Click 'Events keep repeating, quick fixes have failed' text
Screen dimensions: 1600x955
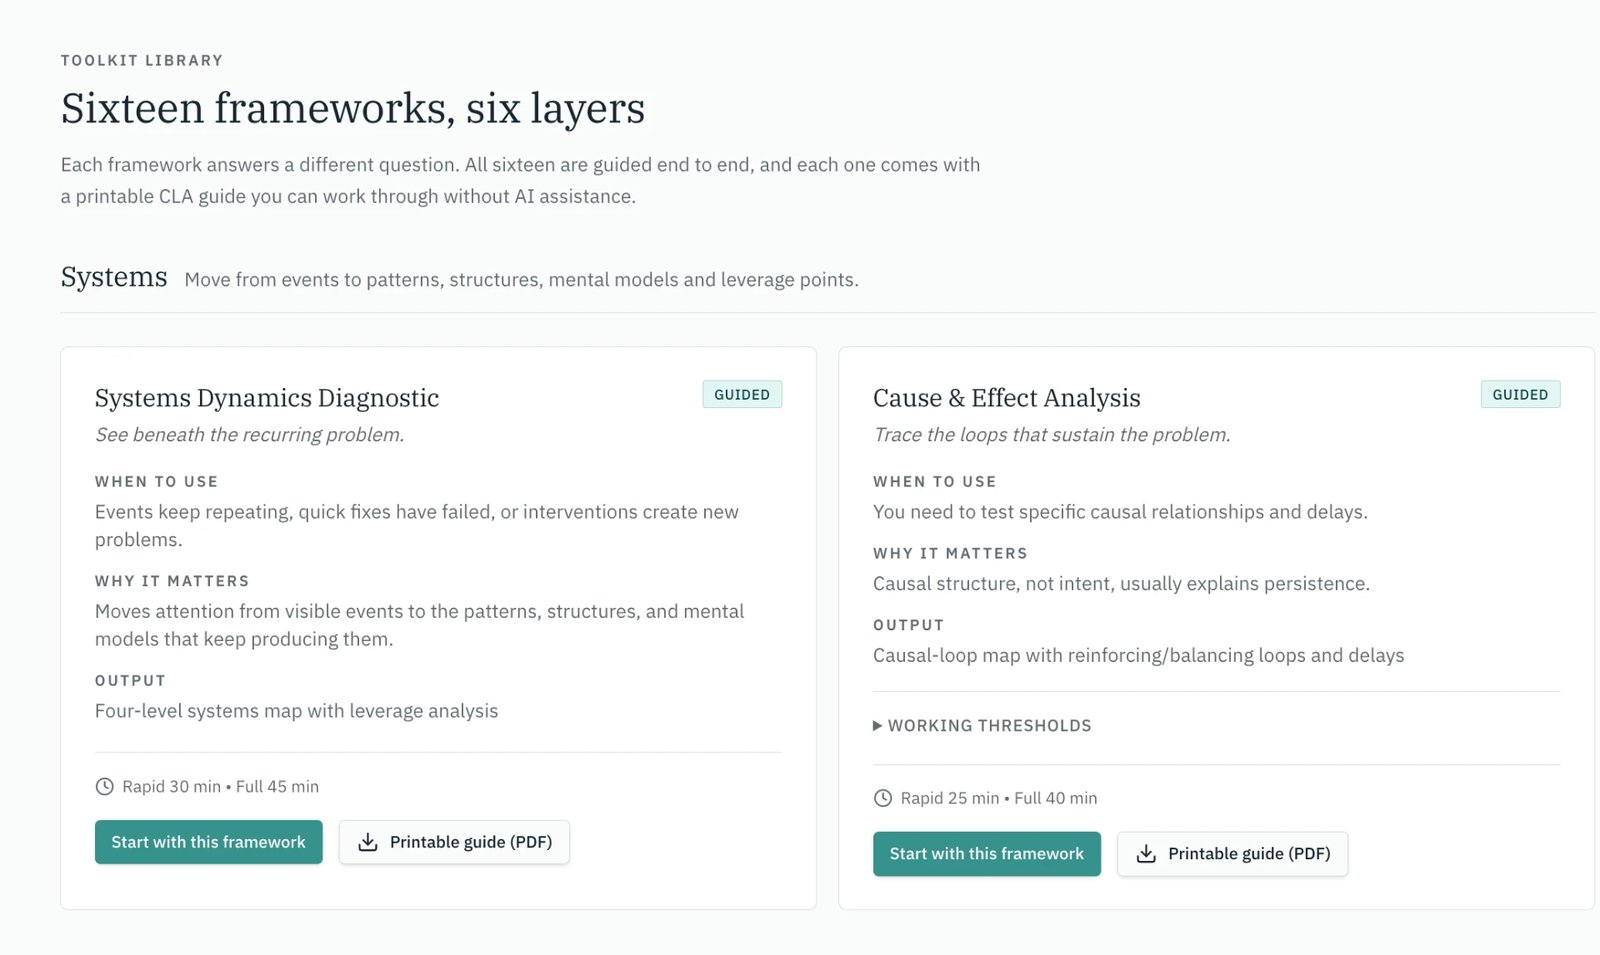pos(417,526)
